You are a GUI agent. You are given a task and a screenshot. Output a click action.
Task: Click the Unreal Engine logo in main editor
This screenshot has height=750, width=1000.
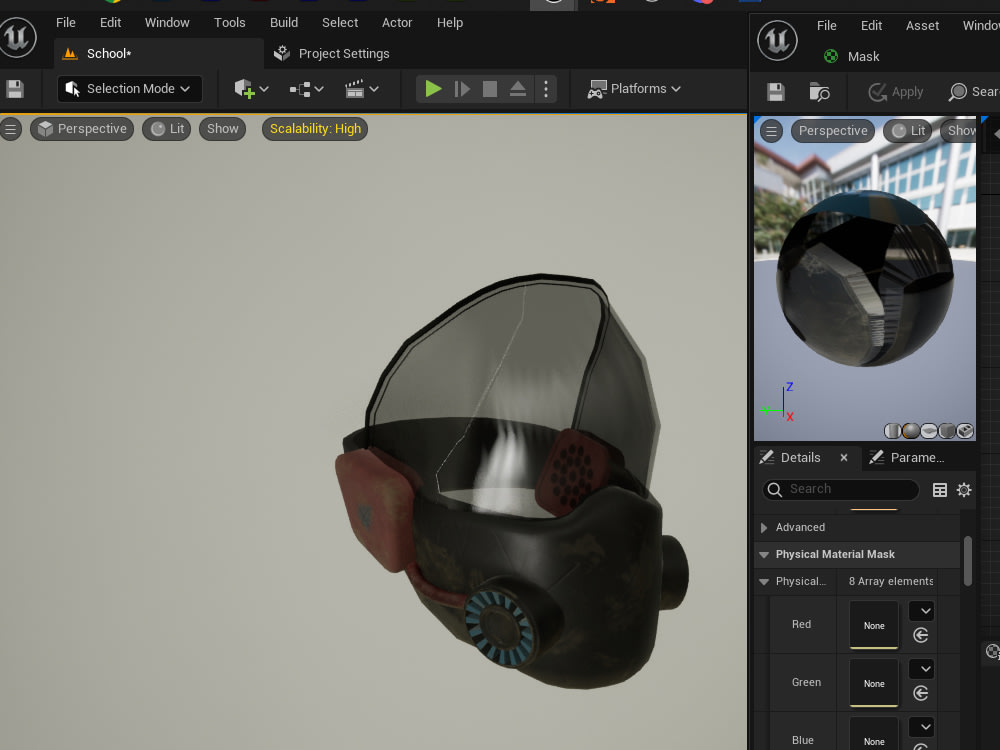(17, 38)
